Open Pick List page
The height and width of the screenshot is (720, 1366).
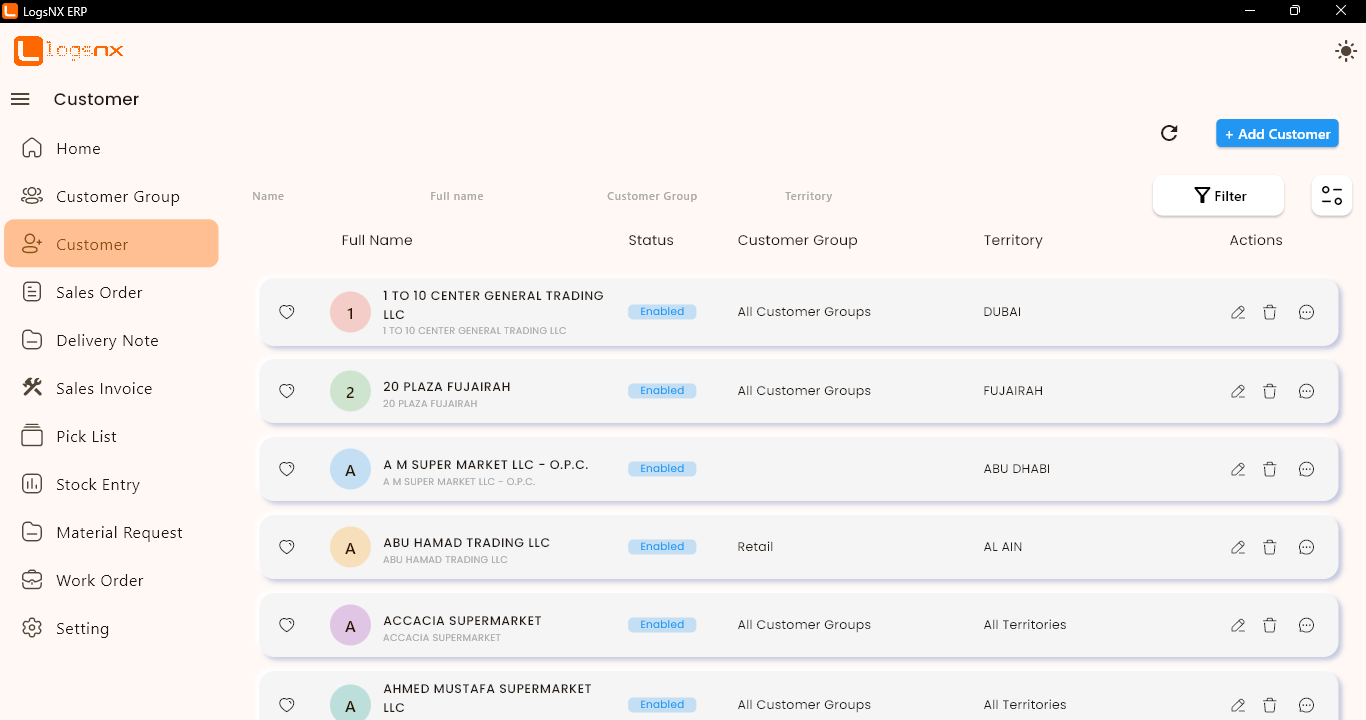pos(111,436)
